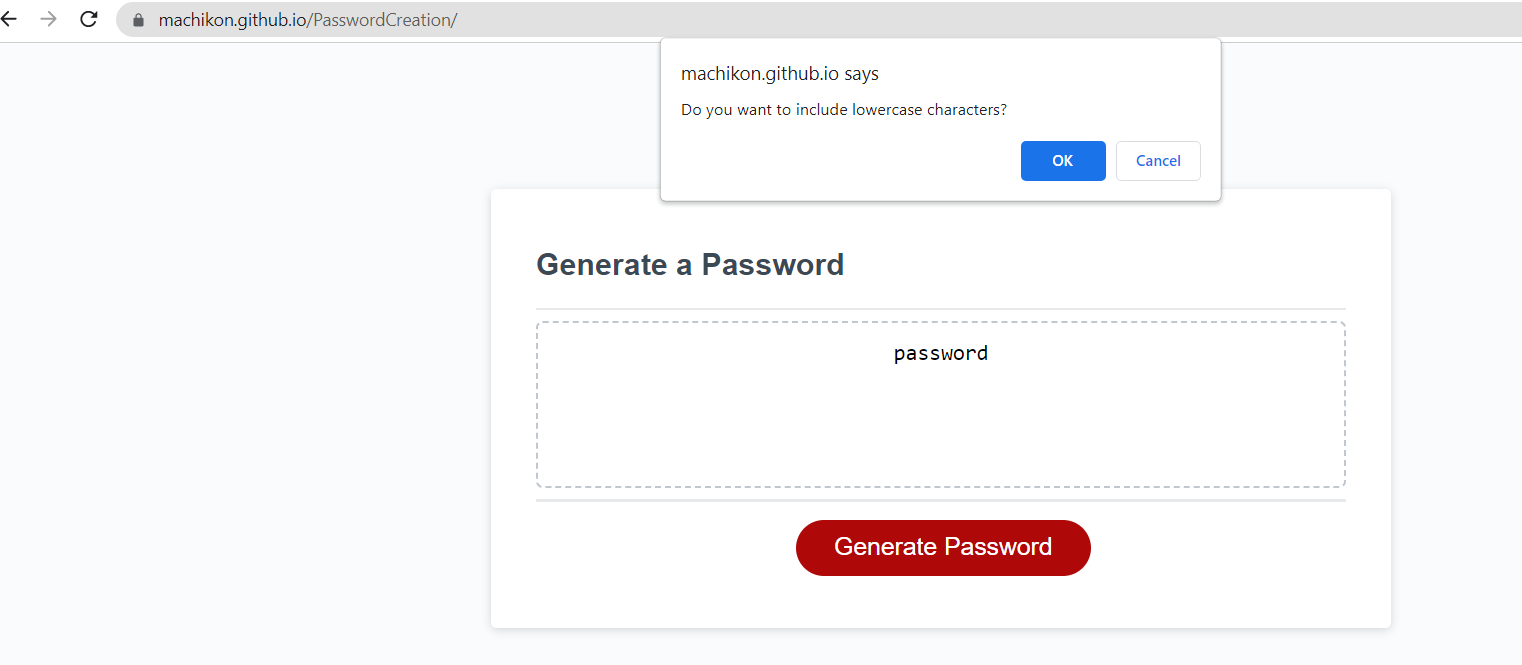The image size is (1522, 665).
Task: Click the generated password text
Action: 940,352
